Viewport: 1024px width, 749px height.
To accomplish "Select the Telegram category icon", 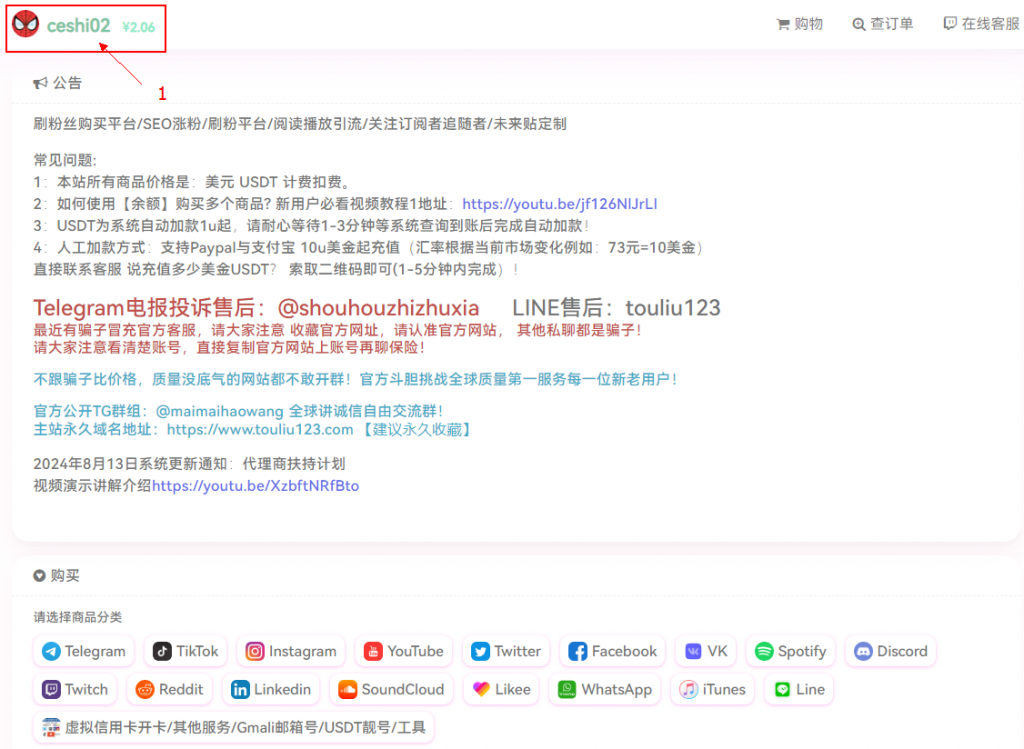I will (51, 651).
